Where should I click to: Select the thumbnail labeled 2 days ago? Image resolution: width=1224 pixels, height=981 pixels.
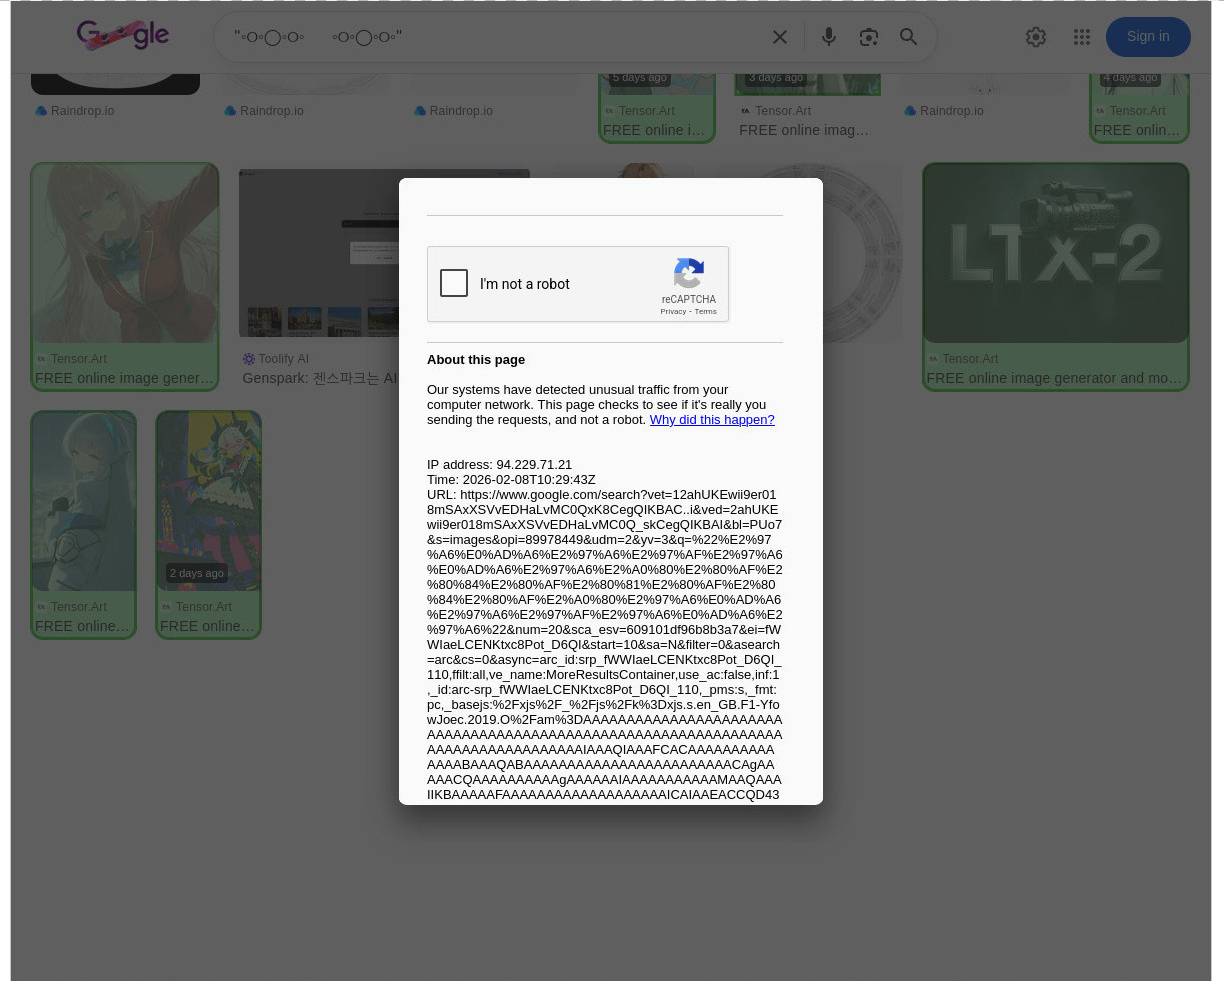pos(208,501)
